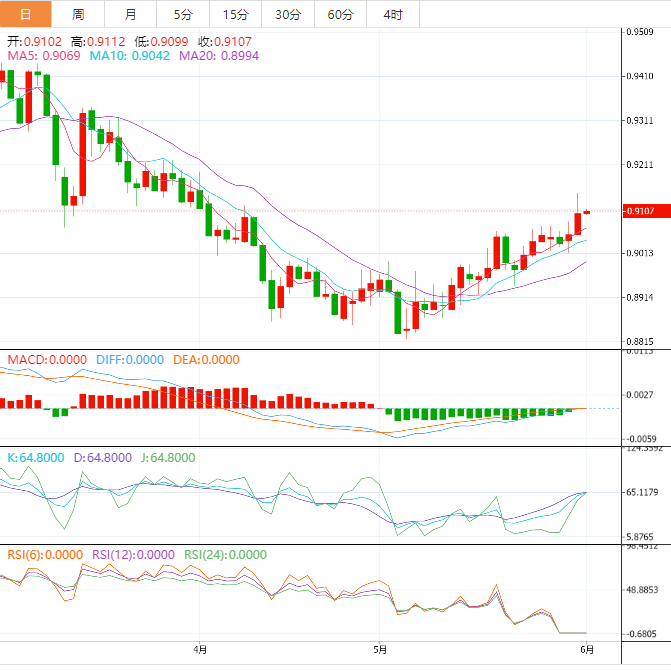Switch to the 60分 chart tab

(340, 14)
